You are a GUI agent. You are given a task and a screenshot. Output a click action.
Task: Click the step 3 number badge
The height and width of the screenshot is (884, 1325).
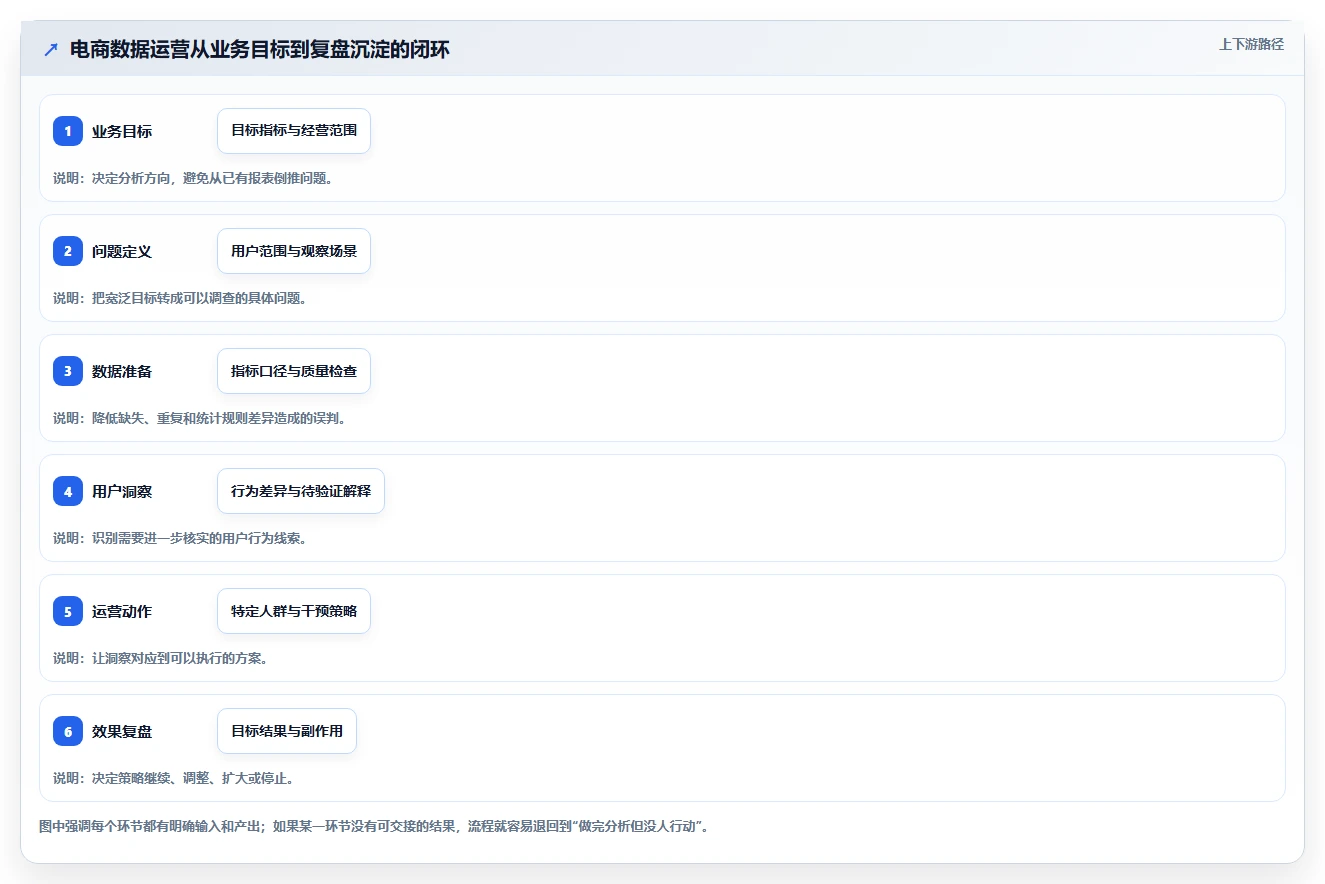click(68, 371)
